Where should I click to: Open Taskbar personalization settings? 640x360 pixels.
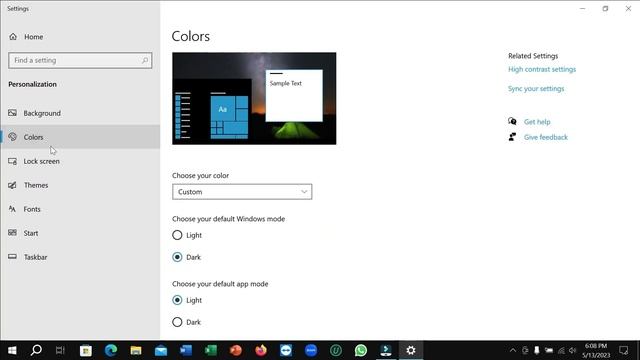coord(80,257)
